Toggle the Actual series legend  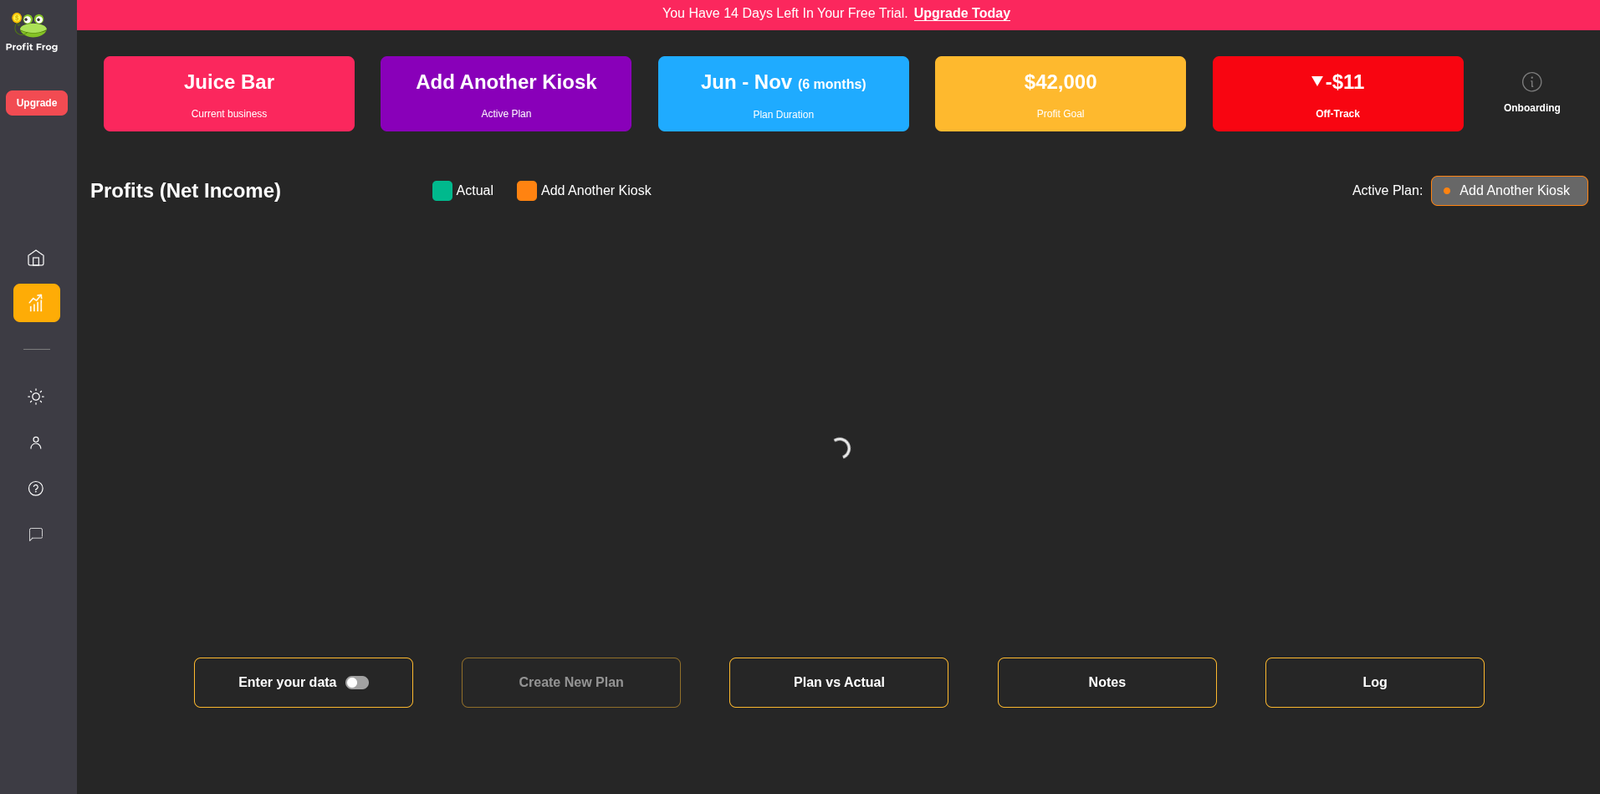coord(463,191)
